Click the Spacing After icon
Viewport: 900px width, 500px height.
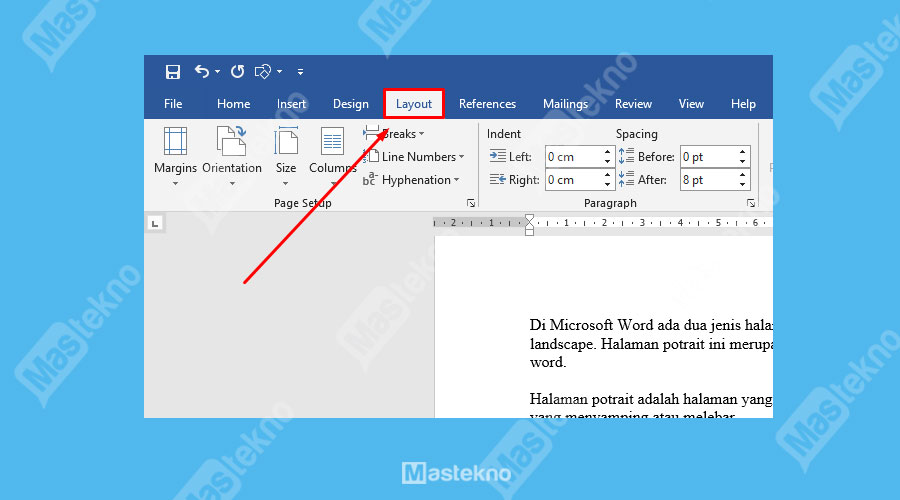click(x=626, y=179)
